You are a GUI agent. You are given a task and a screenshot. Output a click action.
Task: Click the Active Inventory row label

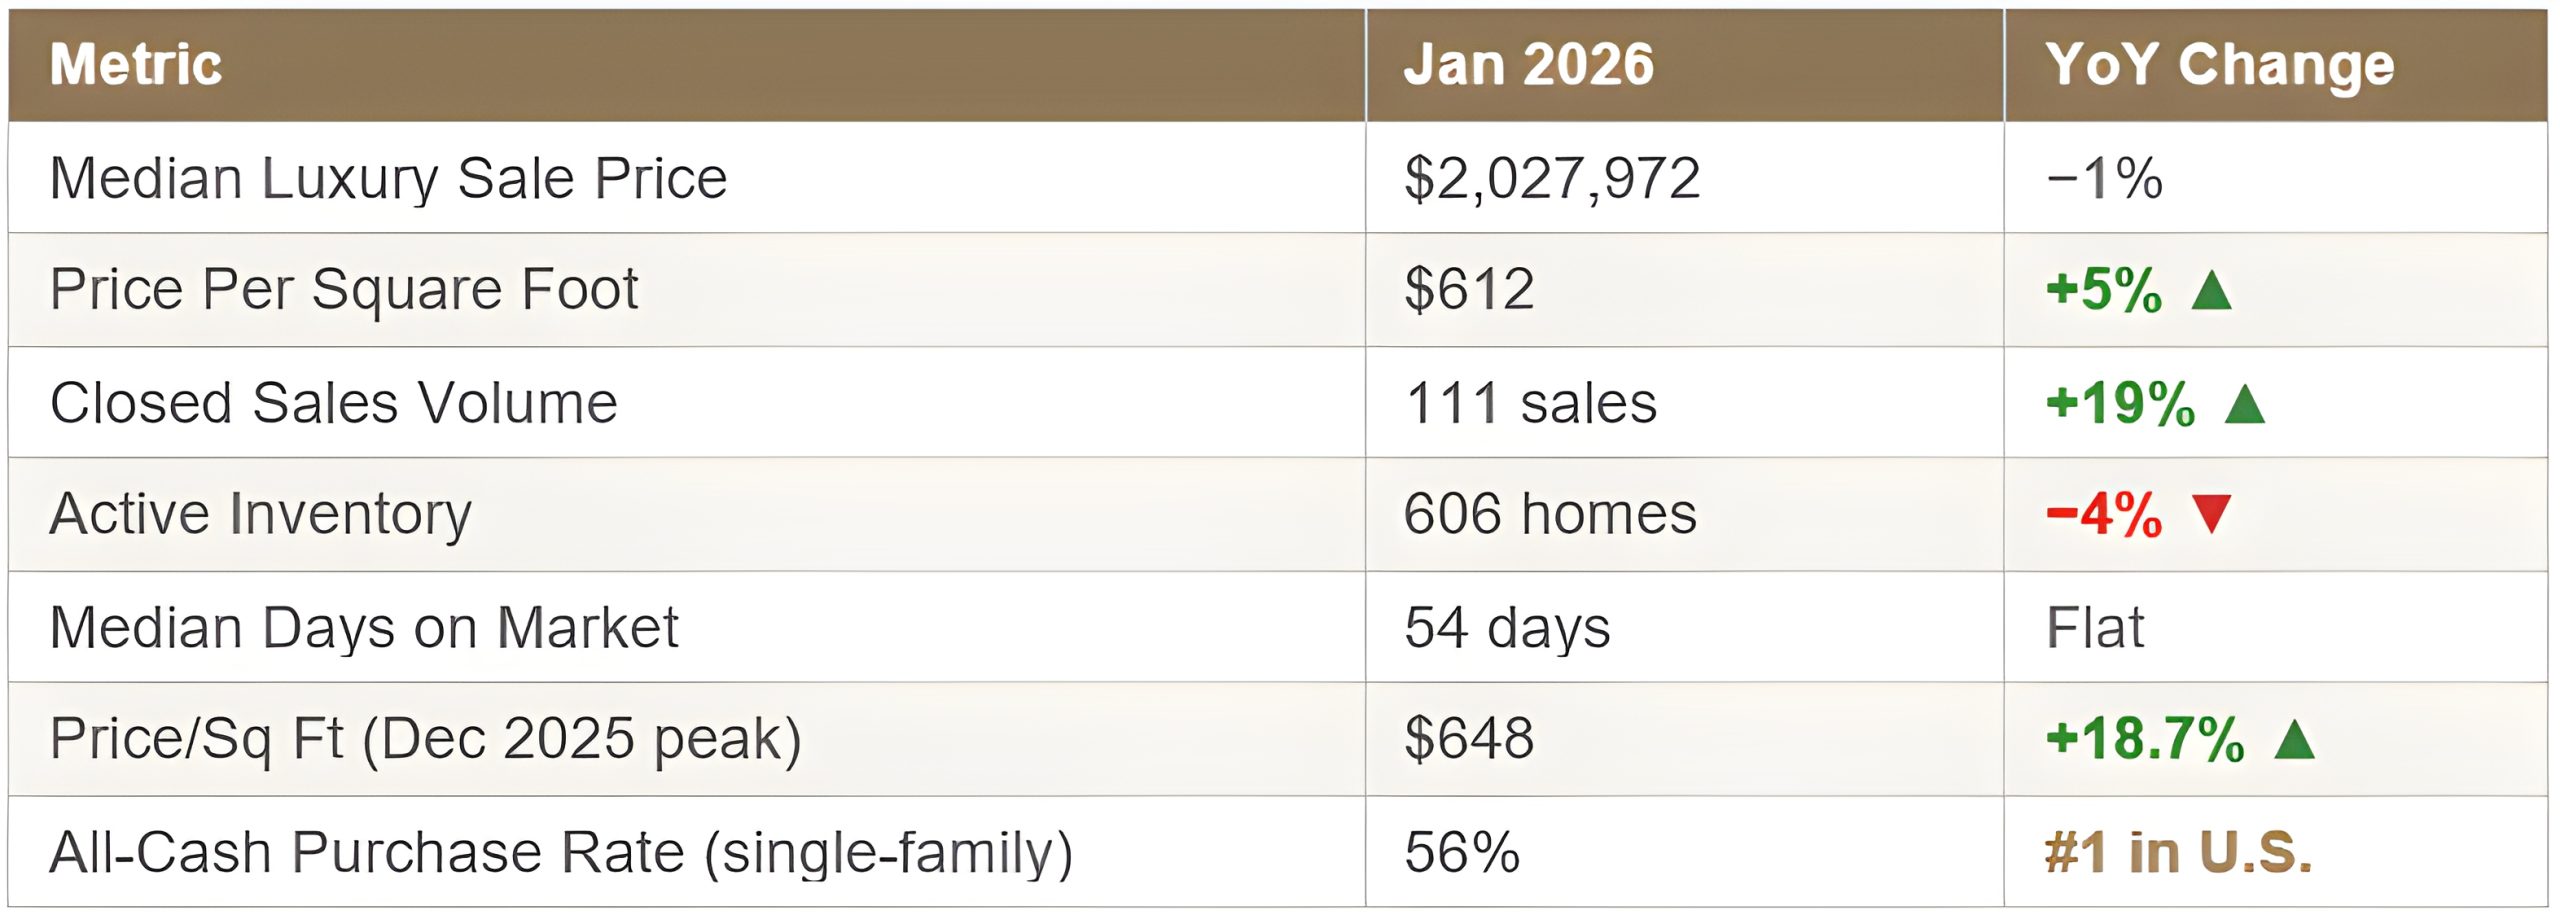260,514
